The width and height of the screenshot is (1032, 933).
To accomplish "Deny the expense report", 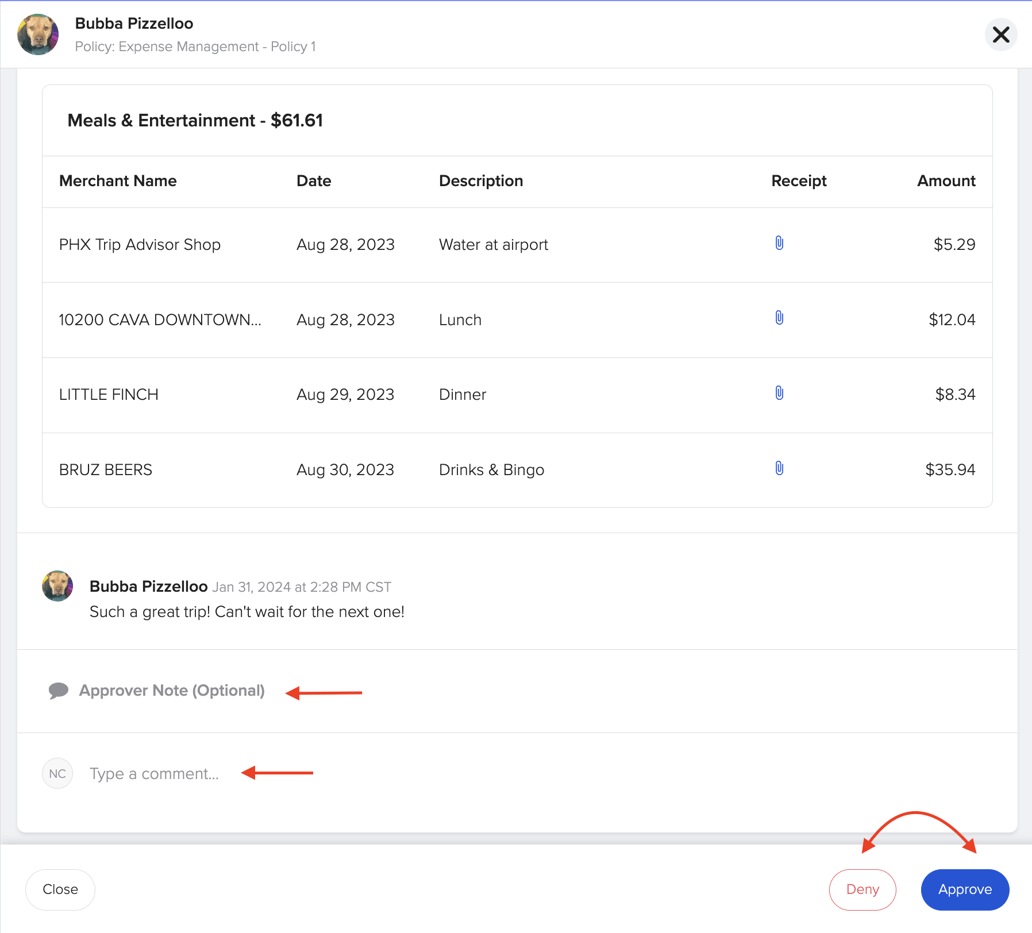I will point(862,889).
